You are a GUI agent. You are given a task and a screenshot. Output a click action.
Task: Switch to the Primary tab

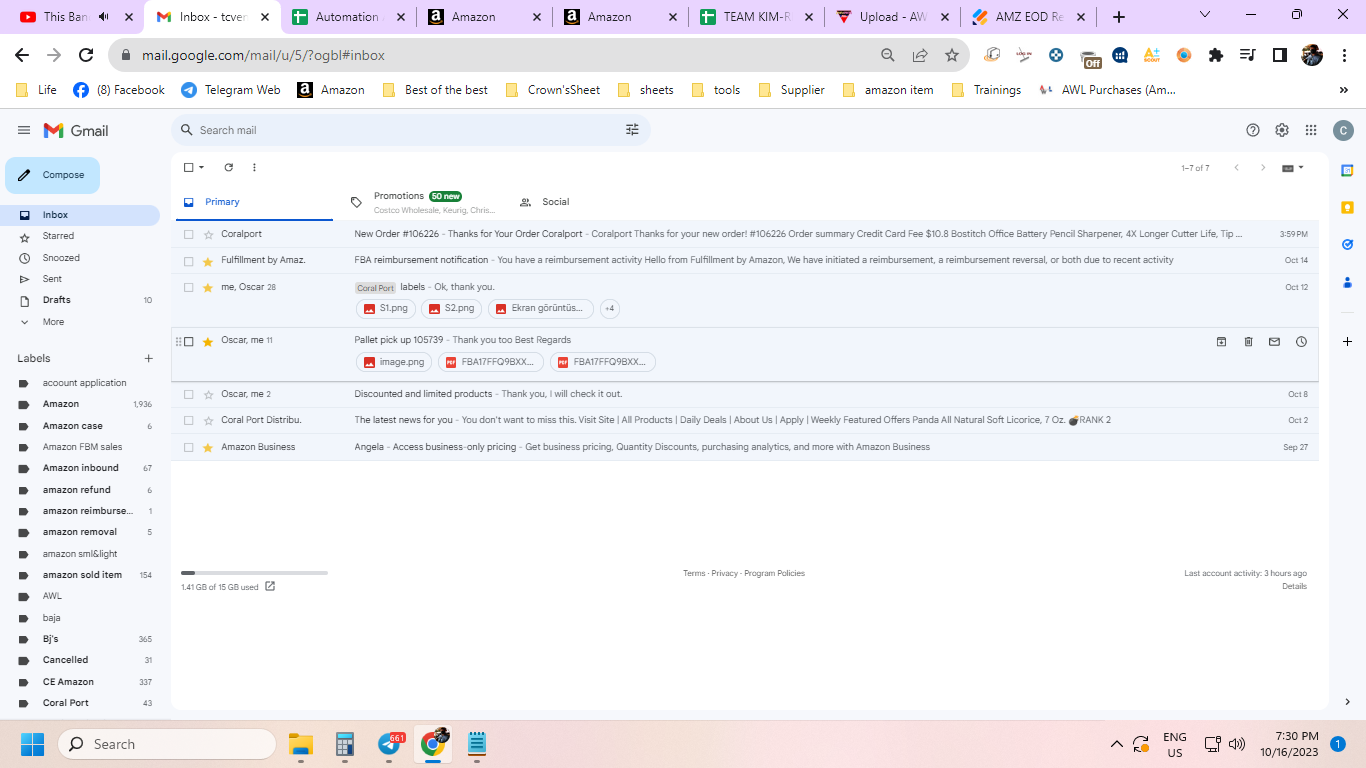point(253,202)
